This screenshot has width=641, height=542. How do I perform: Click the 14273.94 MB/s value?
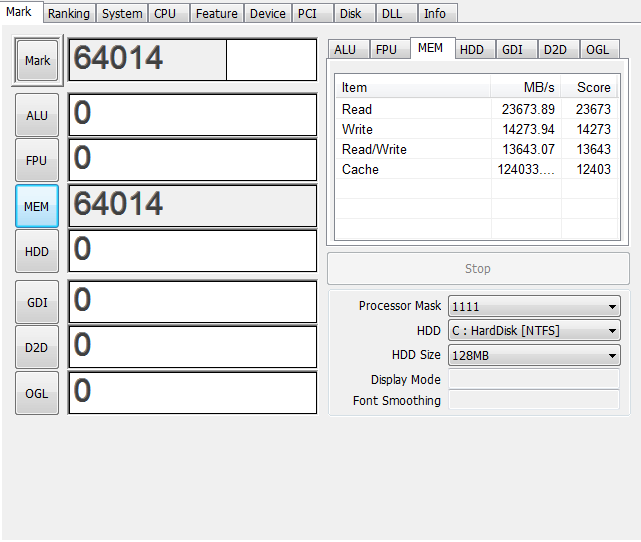(x=528, y=129)
